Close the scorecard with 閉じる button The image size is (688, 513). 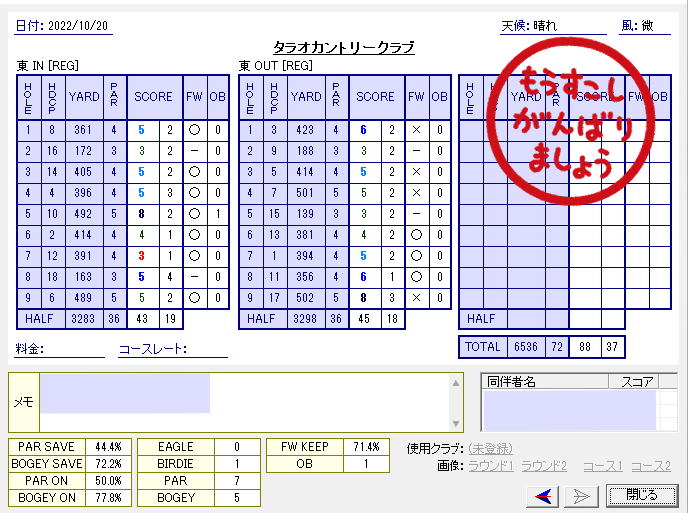642,496
